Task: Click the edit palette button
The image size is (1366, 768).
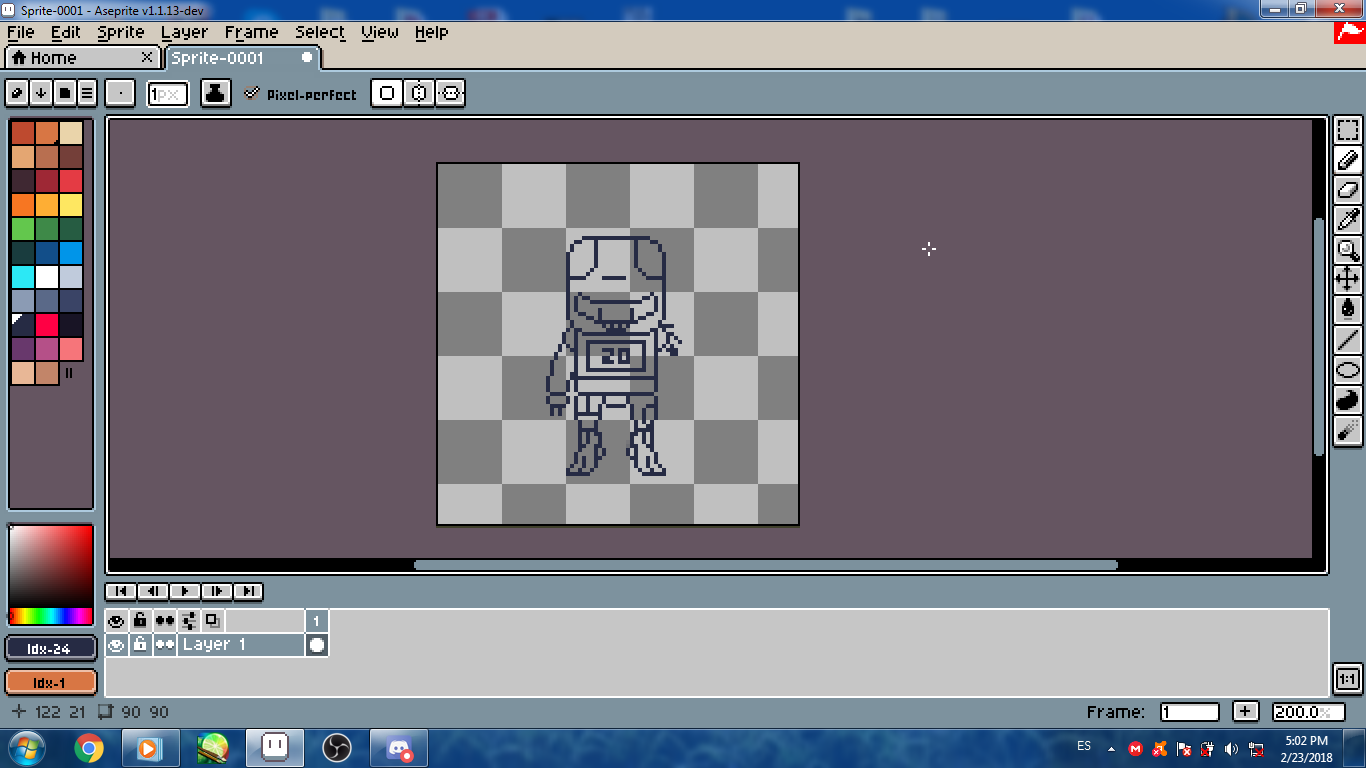Action: pyautogui.click(x=17, y=93)
